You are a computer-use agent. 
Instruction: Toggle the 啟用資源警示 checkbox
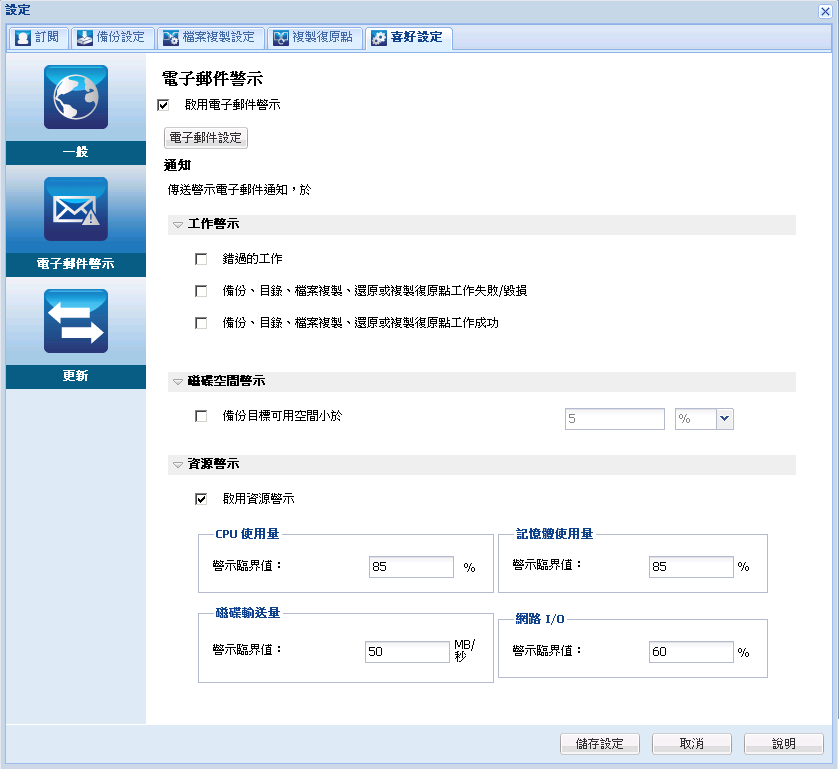201,499
